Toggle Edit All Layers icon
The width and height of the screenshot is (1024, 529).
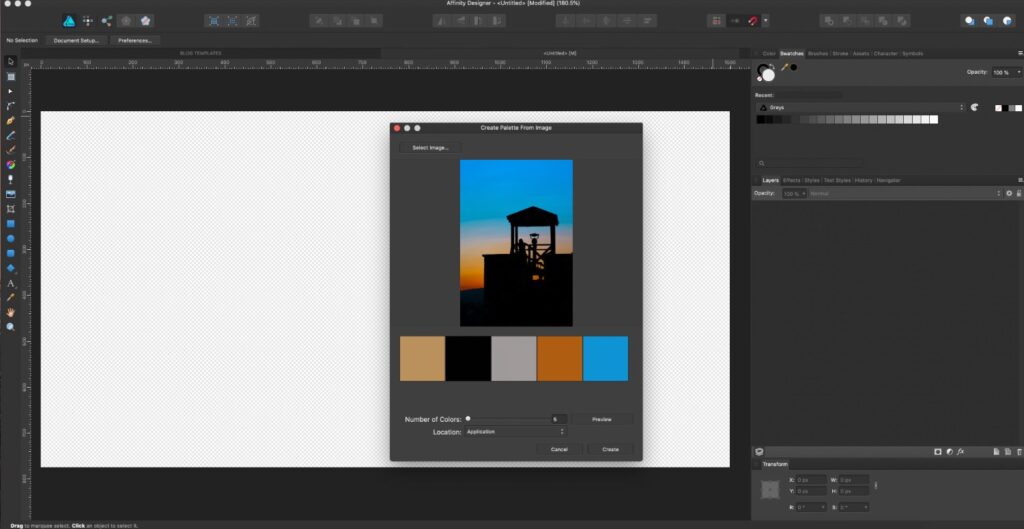[759, 451]
